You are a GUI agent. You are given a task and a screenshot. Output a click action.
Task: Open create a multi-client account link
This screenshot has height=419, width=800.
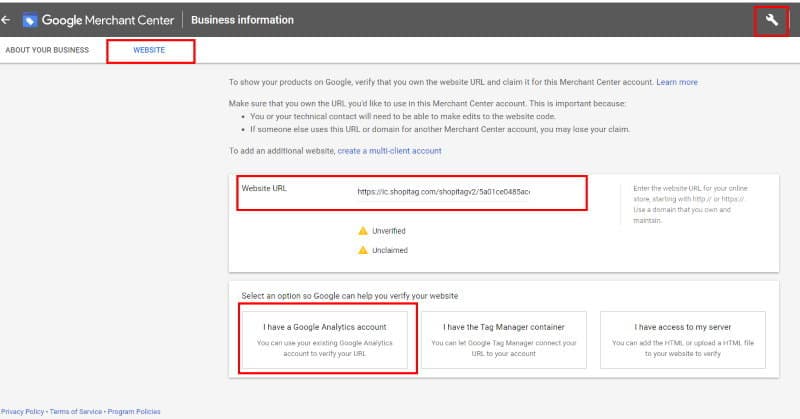tap(389, 151)
